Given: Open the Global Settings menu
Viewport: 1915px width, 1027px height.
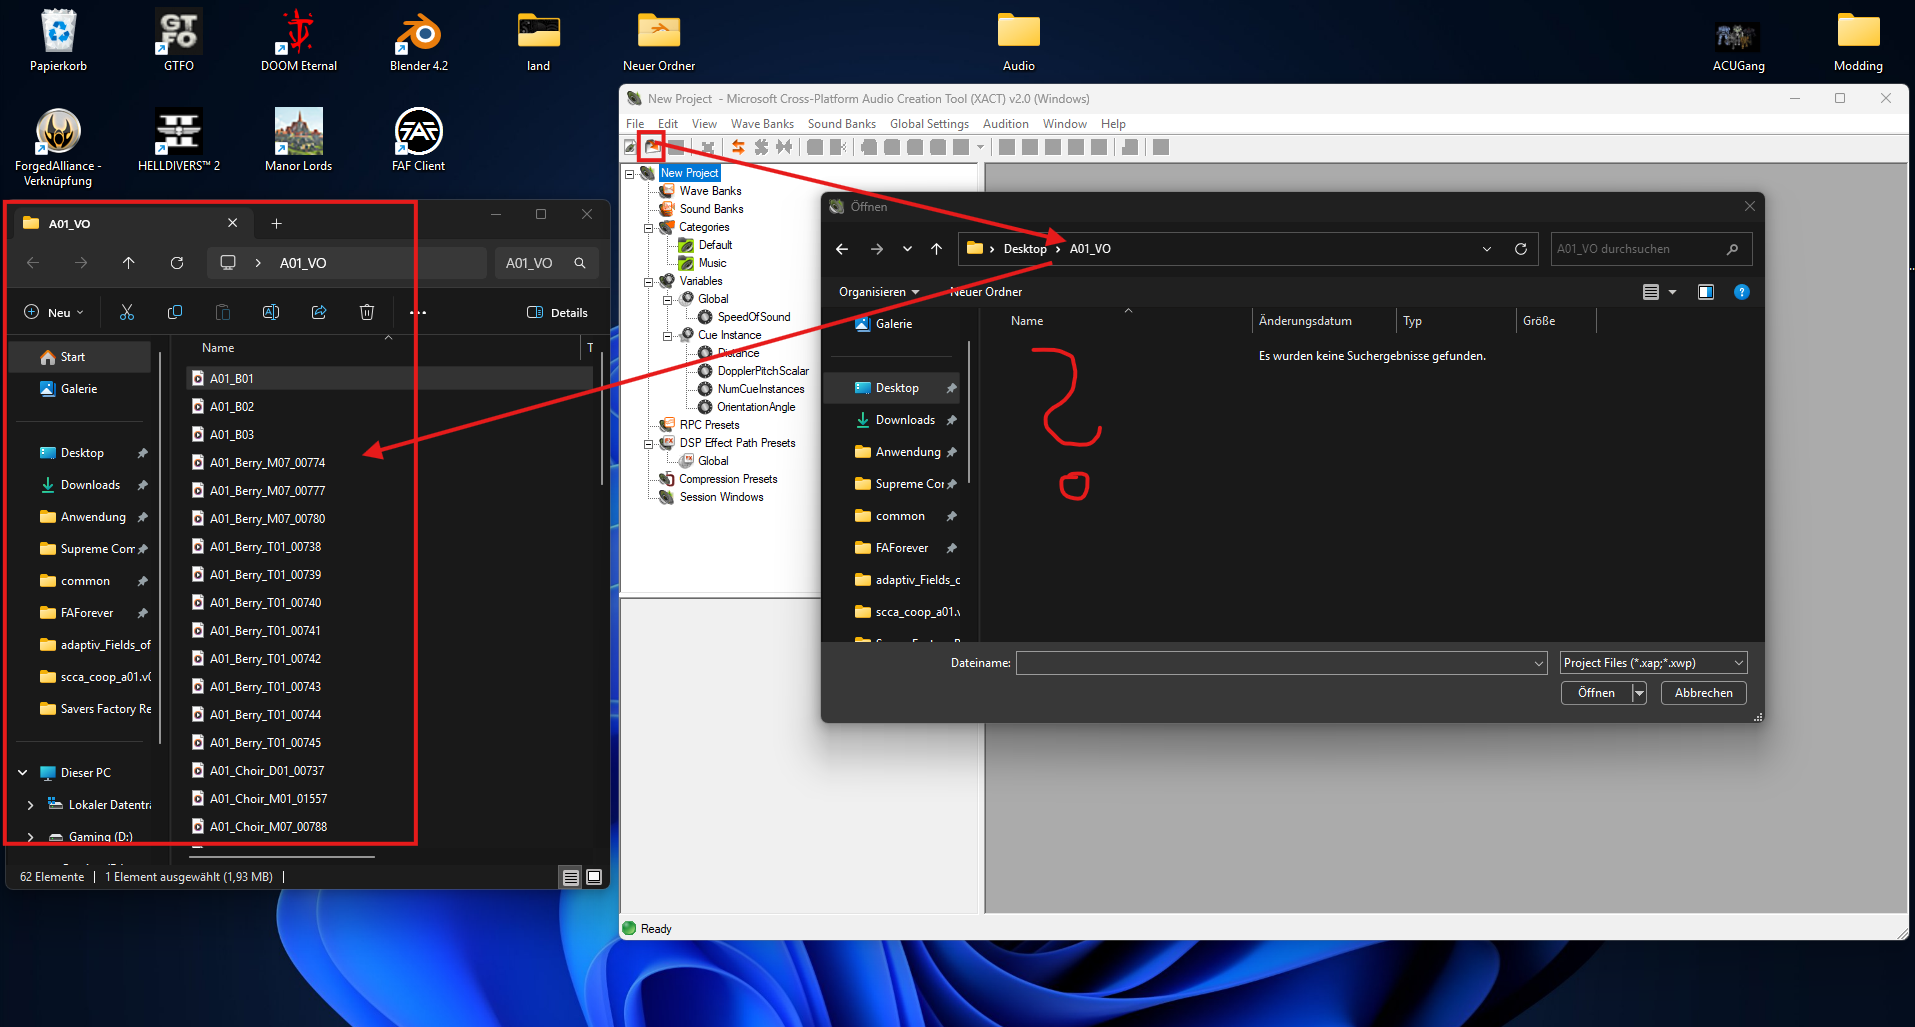Looking at the screenshot, I should (929, 124).
